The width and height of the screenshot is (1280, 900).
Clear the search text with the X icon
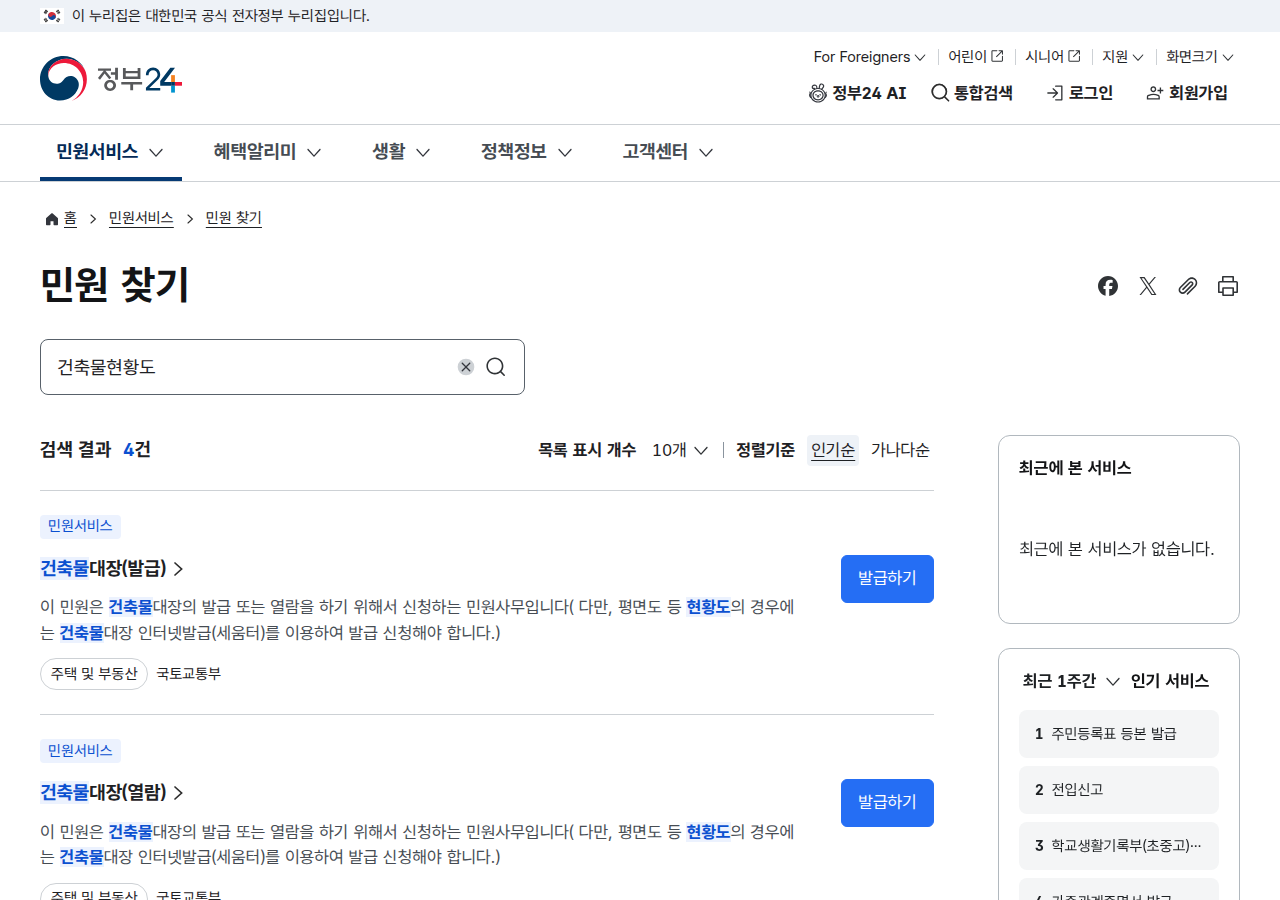tap(466, 367)
